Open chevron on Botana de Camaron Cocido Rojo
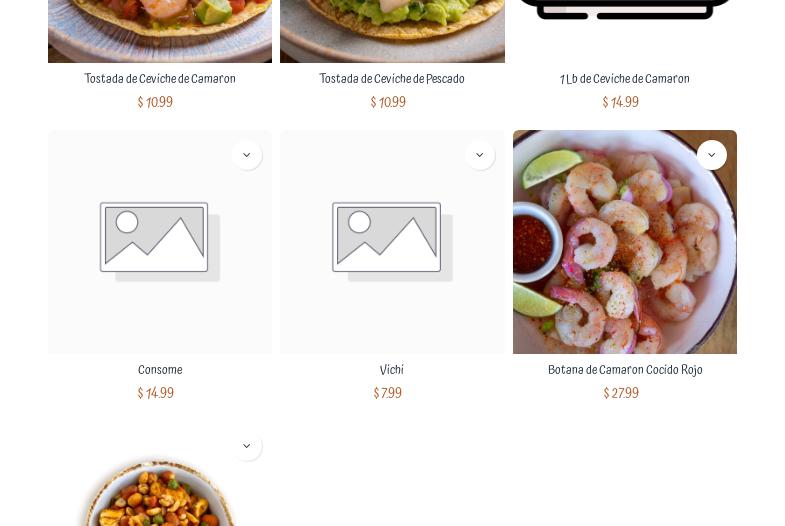 pos(712,155)
